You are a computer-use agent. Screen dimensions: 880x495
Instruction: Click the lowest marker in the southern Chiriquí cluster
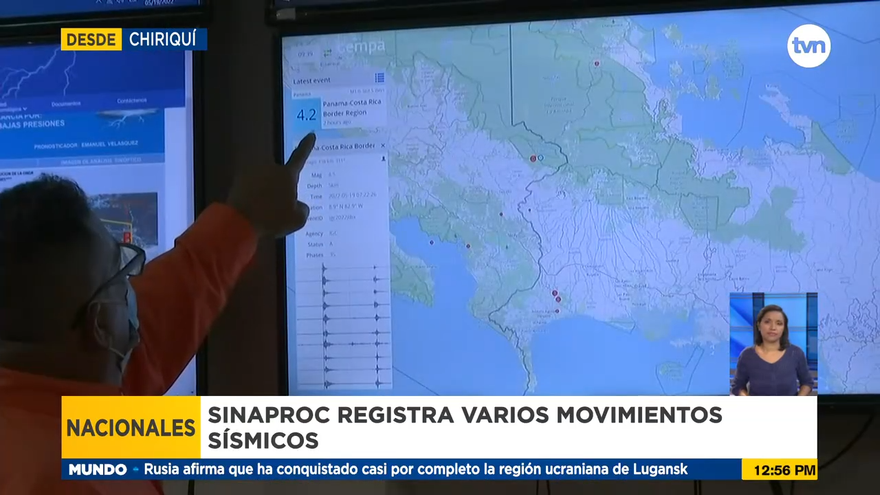pos(557,310)
